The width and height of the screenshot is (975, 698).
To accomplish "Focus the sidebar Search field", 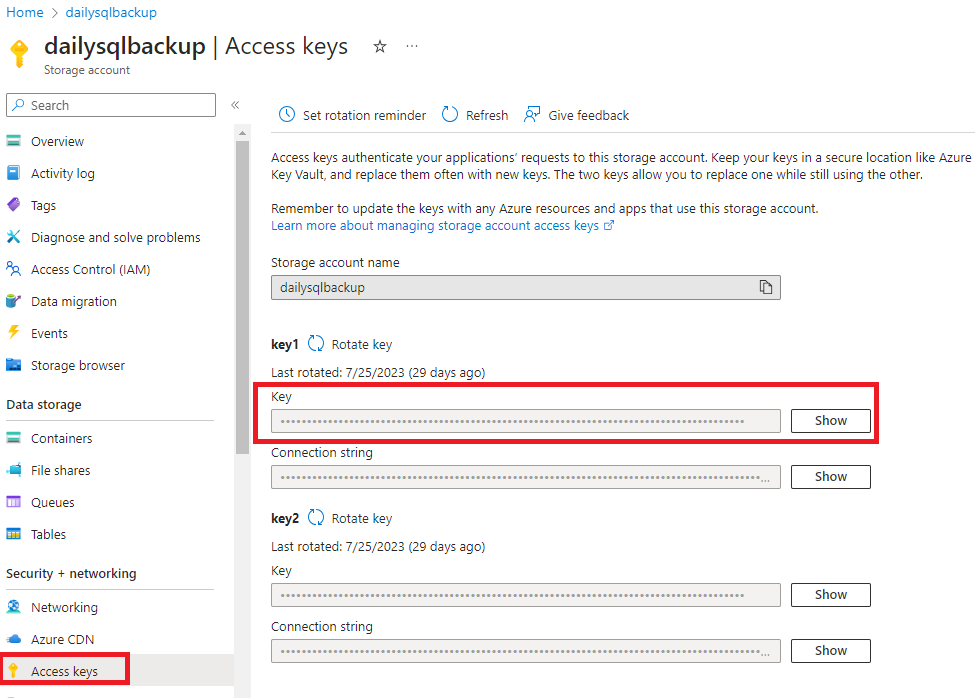I will click(111, 105).
